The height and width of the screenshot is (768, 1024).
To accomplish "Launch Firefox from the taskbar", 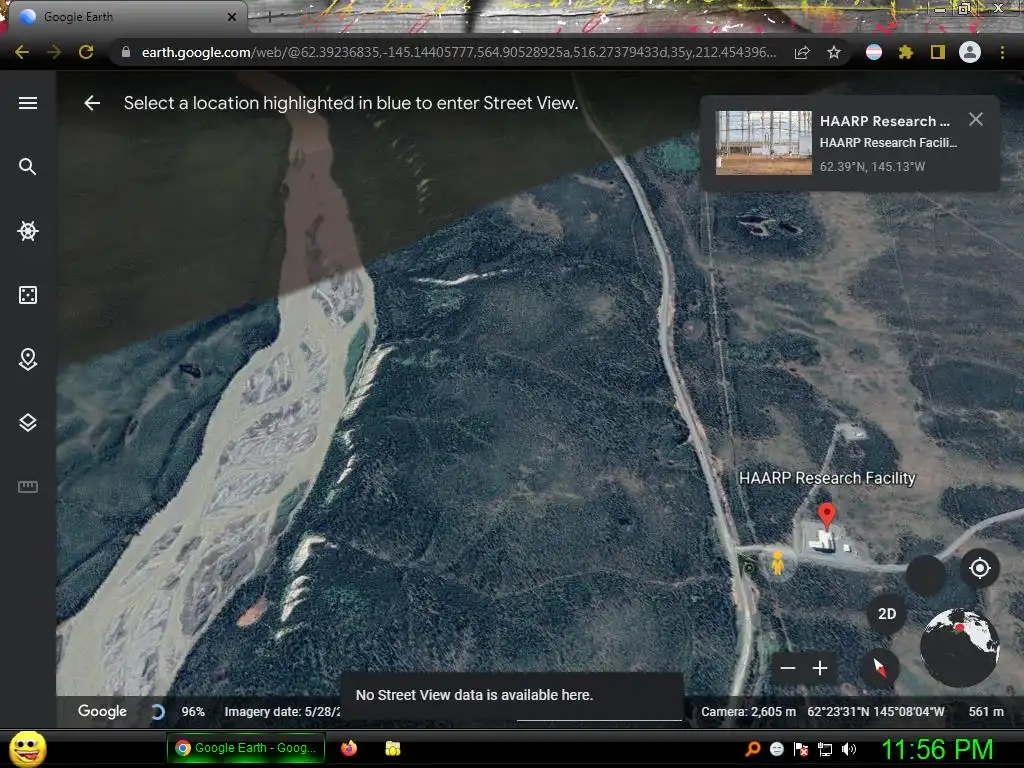I will click(349, 748).
